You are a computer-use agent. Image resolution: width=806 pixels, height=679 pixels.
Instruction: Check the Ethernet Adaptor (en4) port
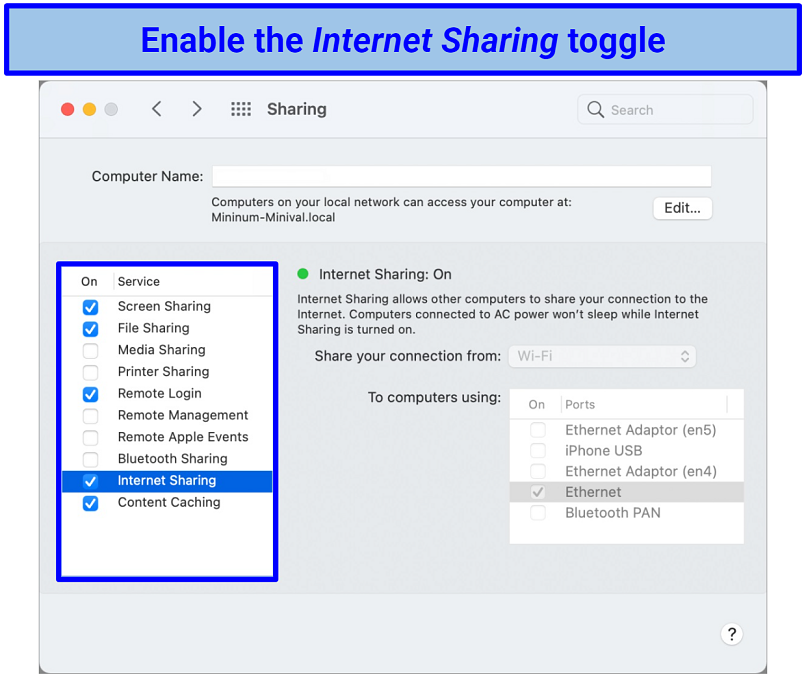click(538, 471)
